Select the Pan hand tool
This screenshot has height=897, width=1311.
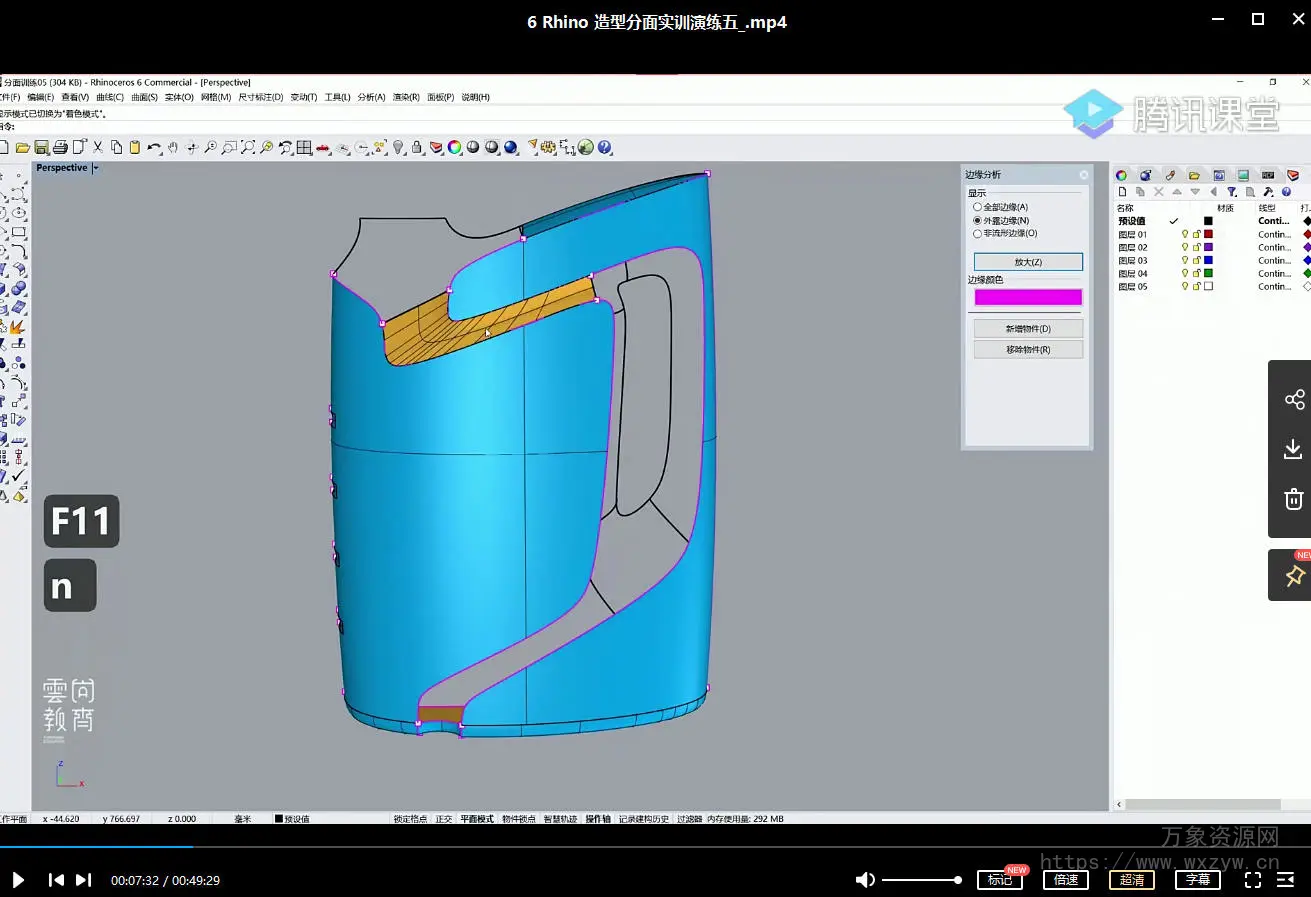pos(173,147)
